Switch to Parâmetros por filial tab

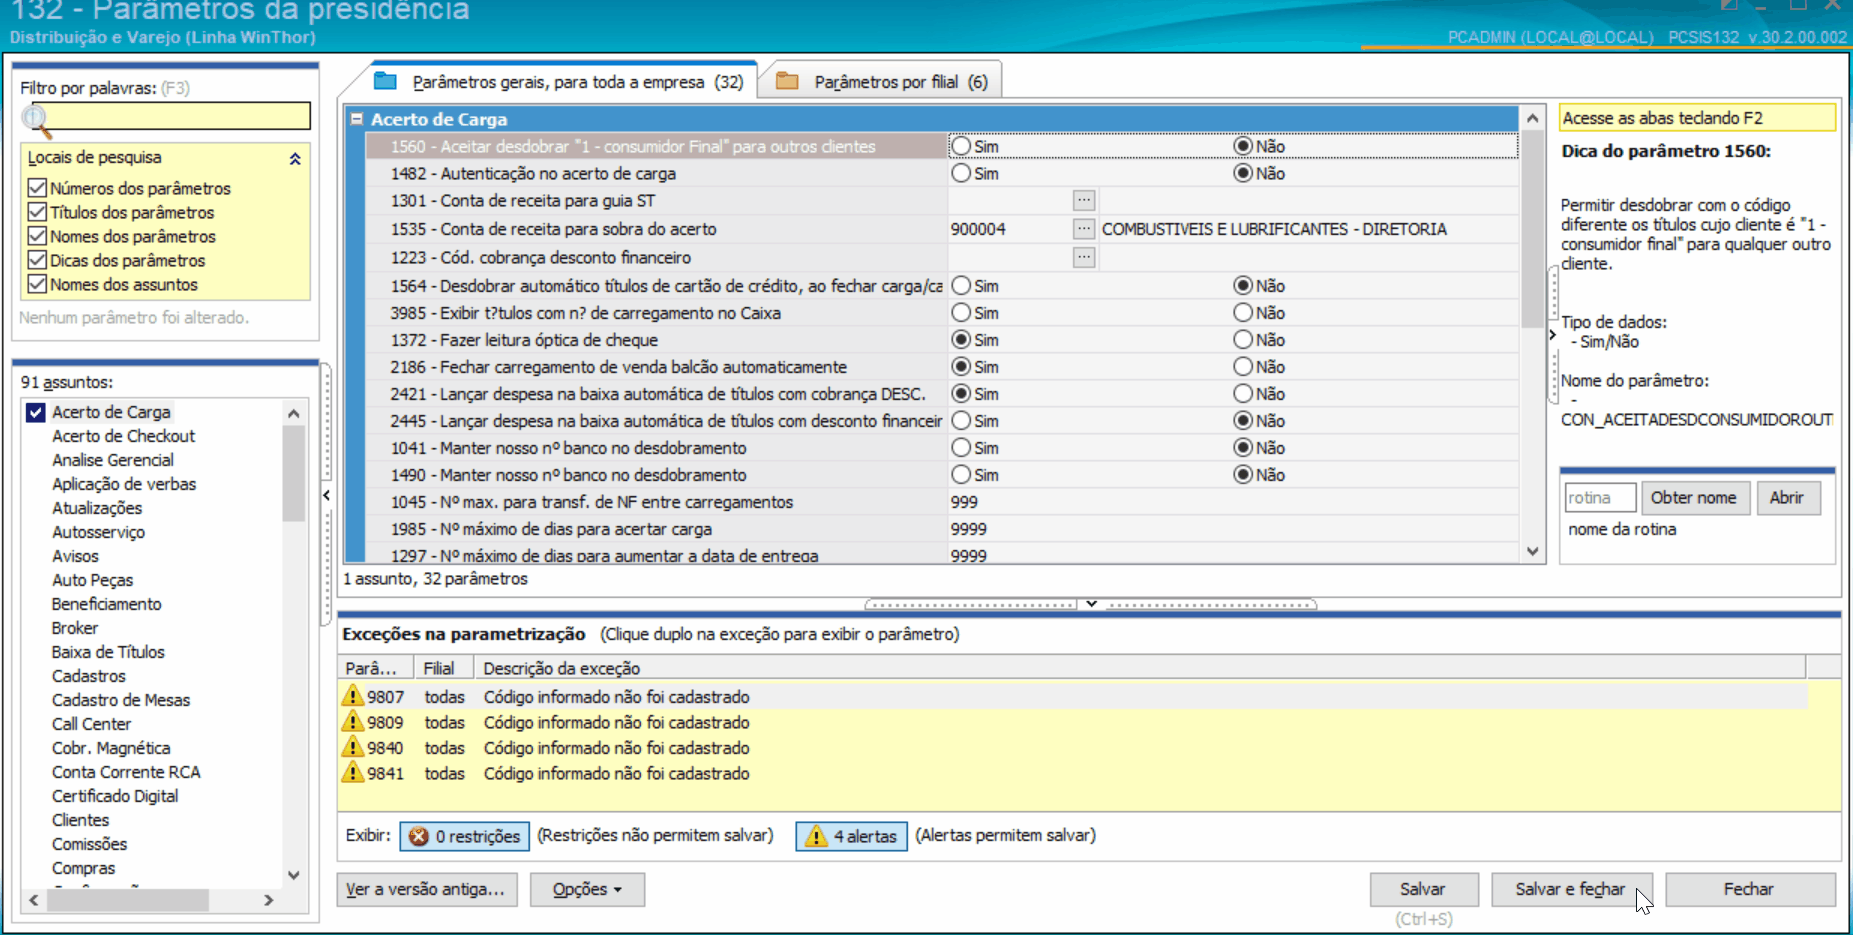[x=880, y=81]
